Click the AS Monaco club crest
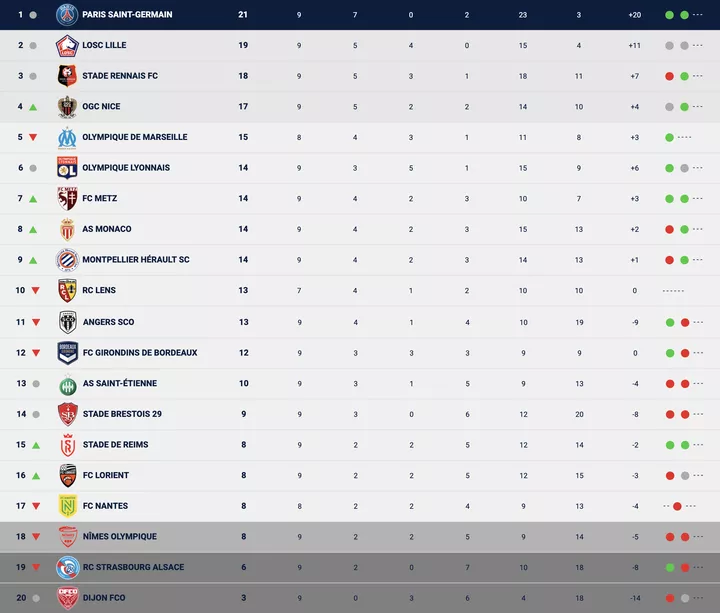This screenshot has height=613, width=720. [67, 229]
